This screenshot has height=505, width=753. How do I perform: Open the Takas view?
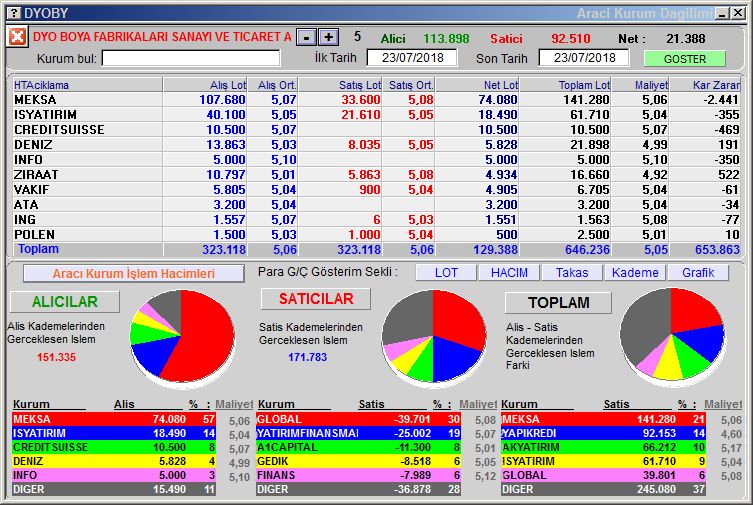(572, 273)
